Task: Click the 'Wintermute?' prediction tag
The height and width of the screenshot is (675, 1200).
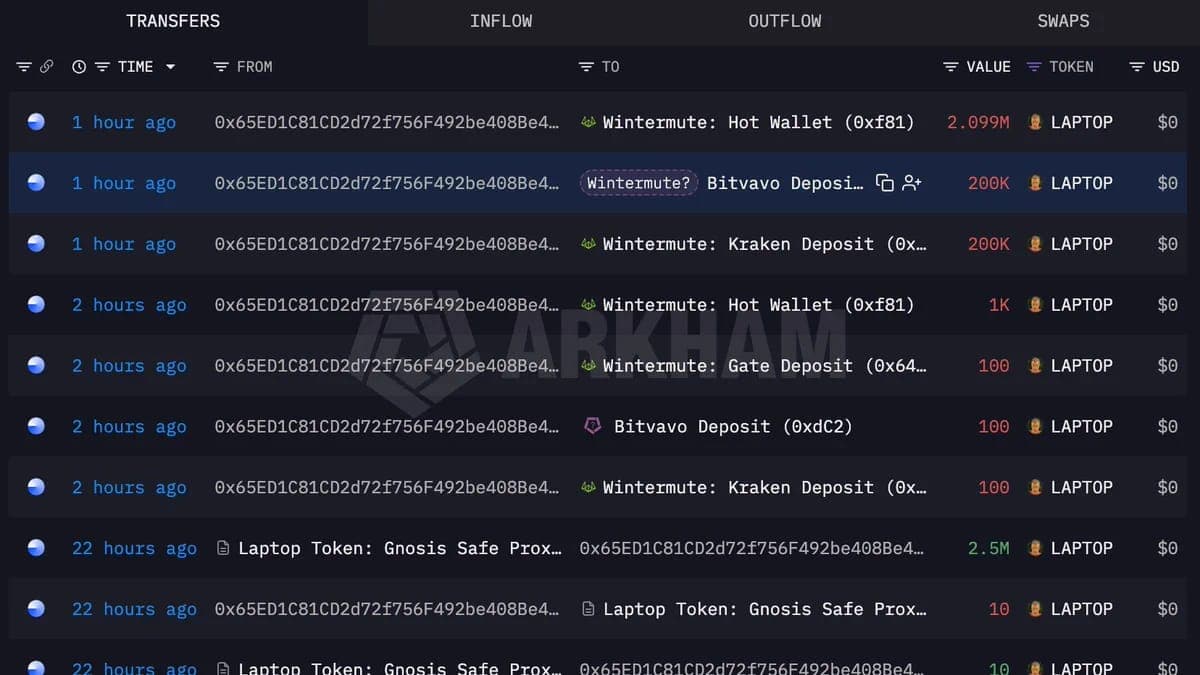Action: tap(639, 183)
